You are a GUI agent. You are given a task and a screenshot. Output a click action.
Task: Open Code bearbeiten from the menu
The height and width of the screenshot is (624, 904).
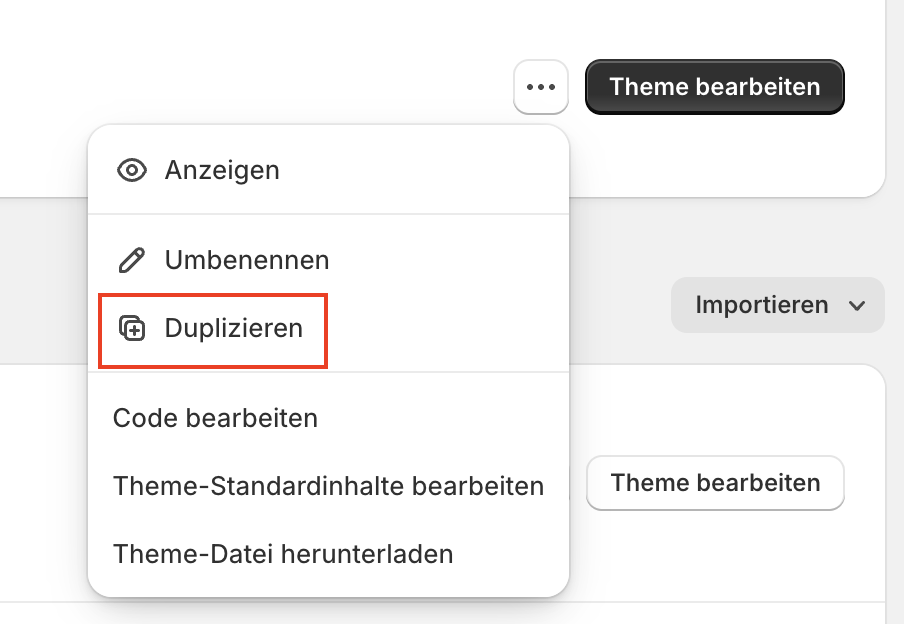(329, 418)
